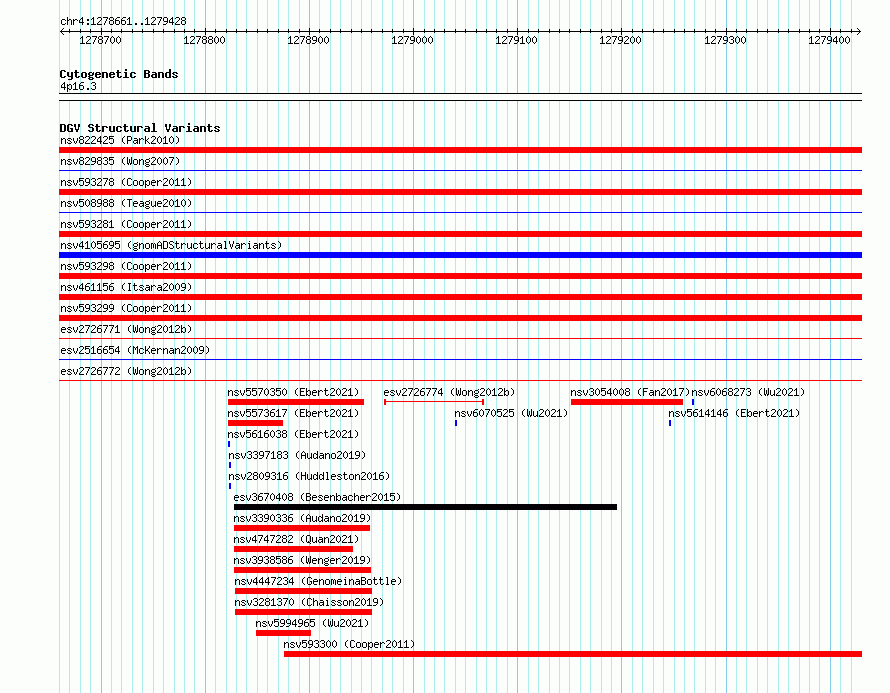Click ruler position 1279400
Screen dimensions: 890x693
coord(829,40)
